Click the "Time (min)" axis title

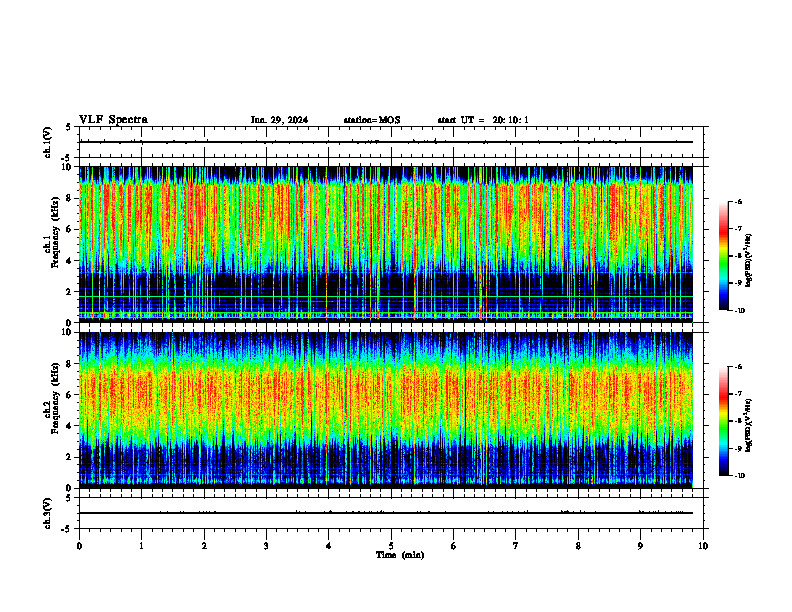click(x=400, y=555)
